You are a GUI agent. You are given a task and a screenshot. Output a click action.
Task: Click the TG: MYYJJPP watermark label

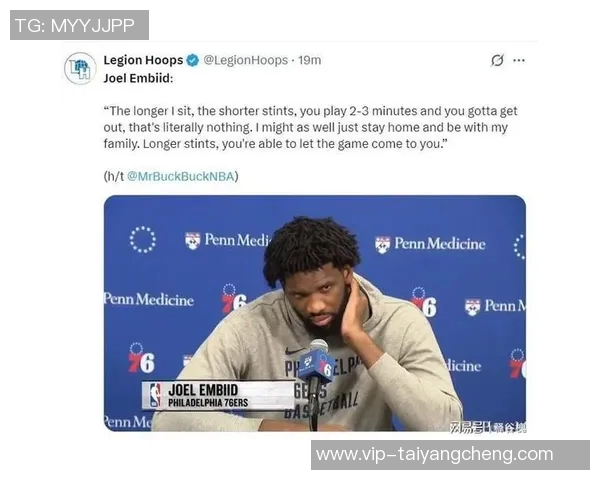[x=79, y=25]
